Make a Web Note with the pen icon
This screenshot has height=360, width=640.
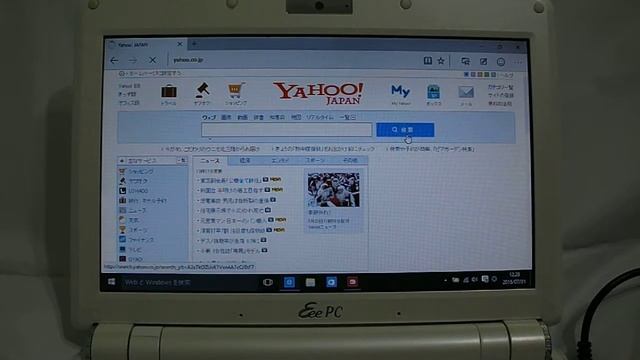click(x=483, y=61)
